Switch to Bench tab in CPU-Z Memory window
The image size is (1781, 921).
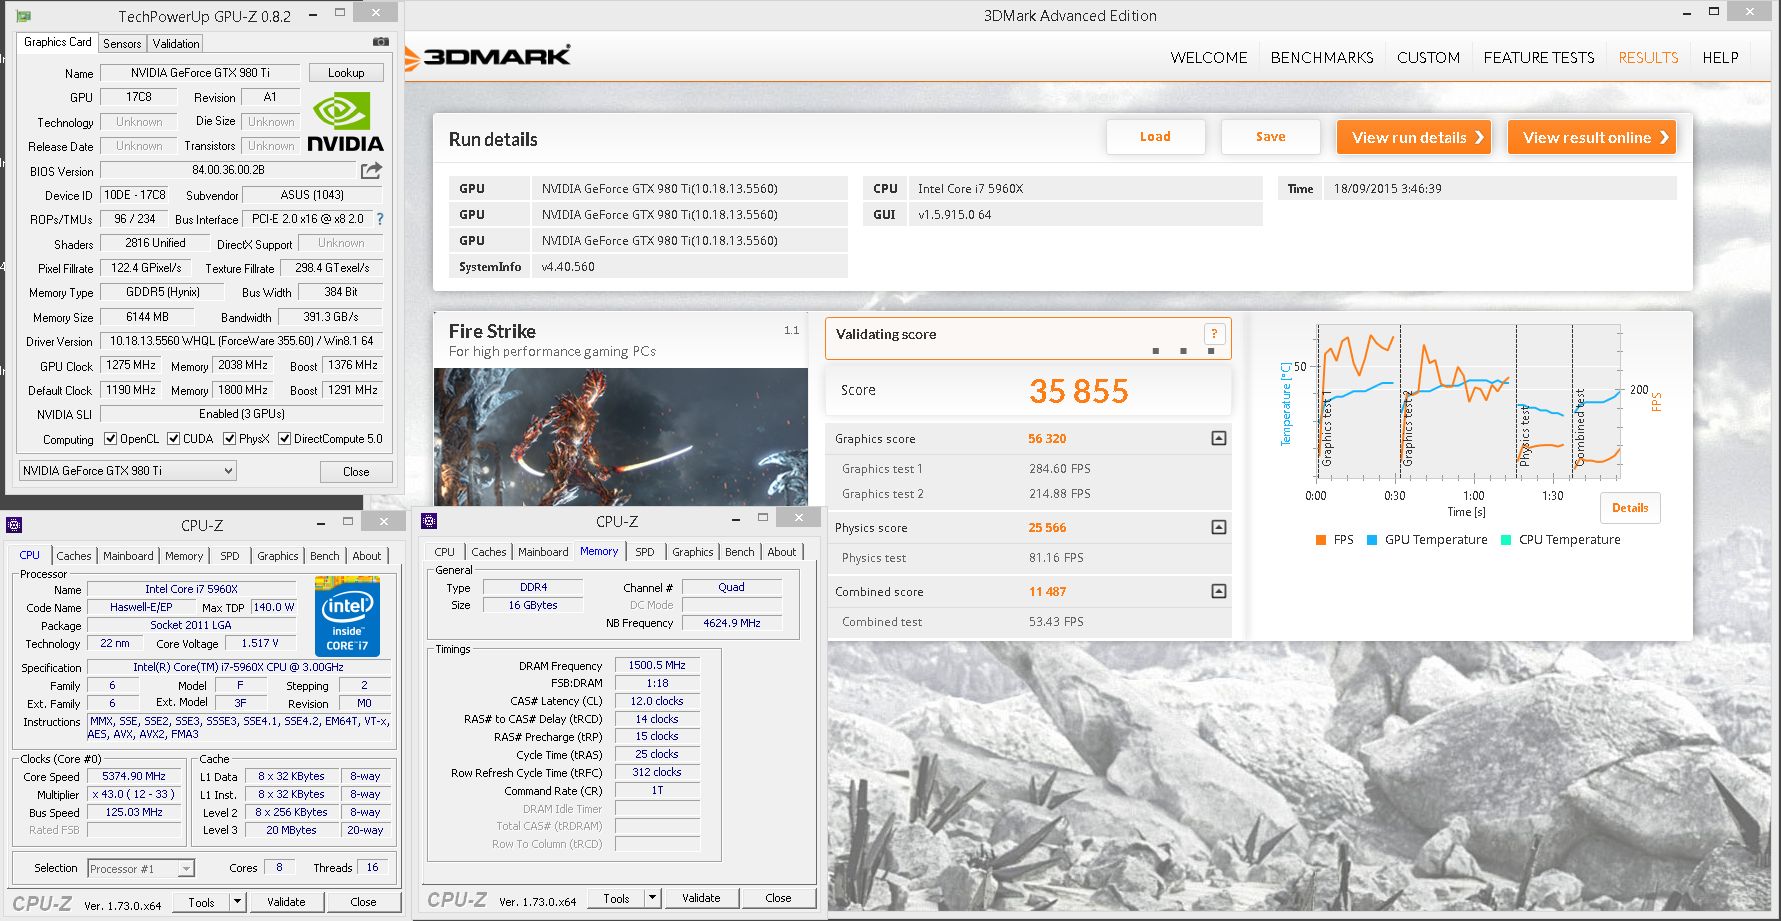click(x=740, y=552)
